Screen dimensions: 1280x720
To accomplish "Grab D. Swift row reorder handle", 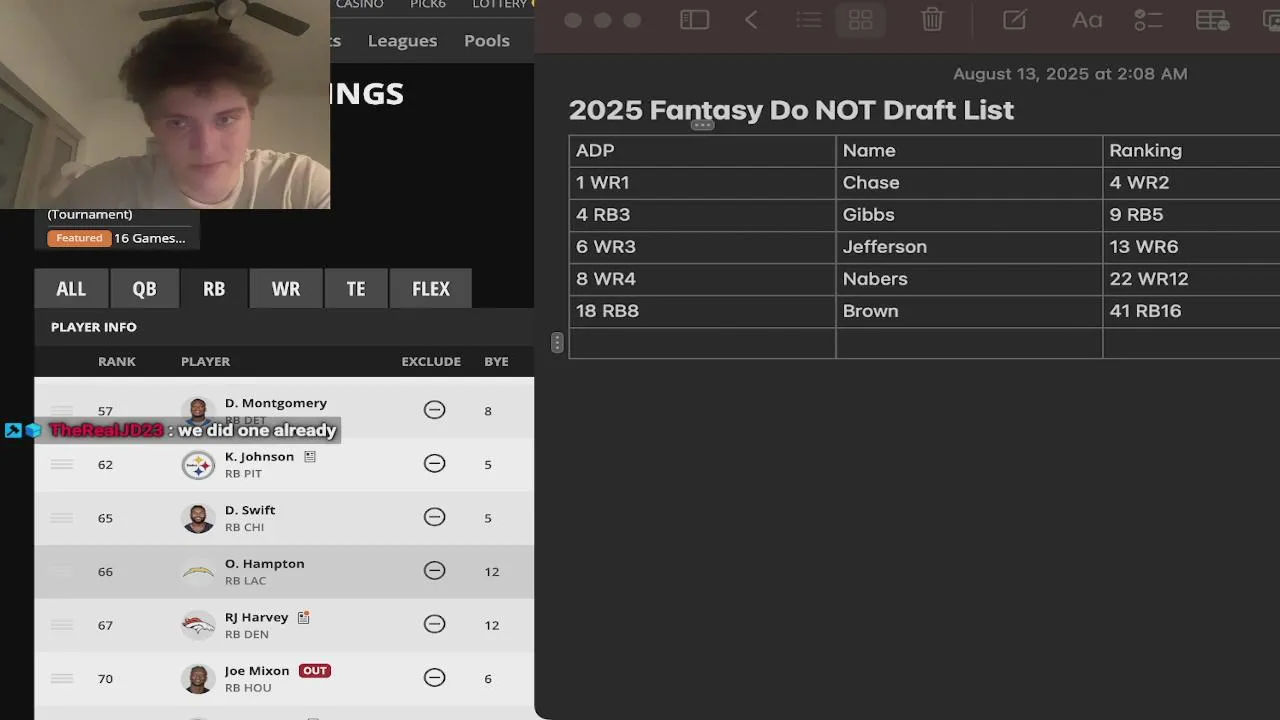I will (x=62, y=518).
